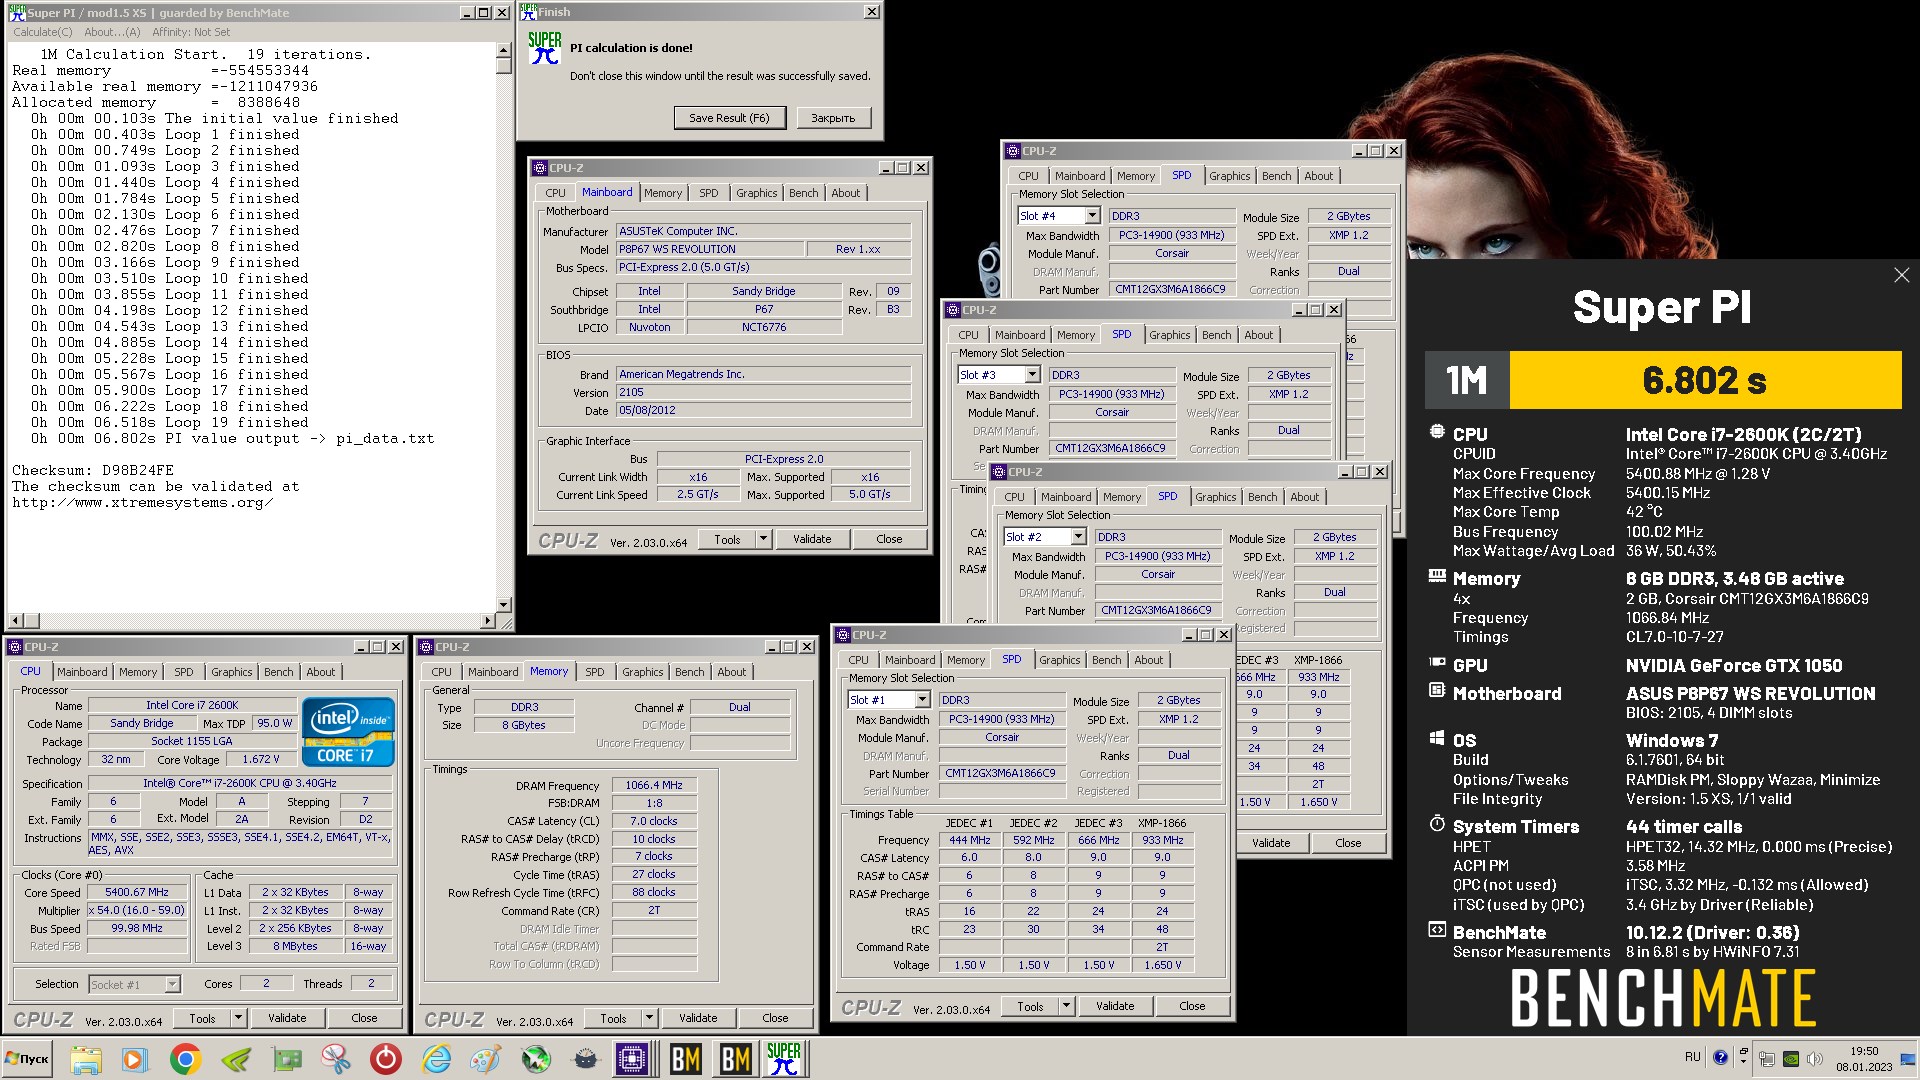The height and width of the screenshot is (1080, 1920).
Task: Click the green sphere arrow taskbar icon
Action: click(x=536, y=1059)
